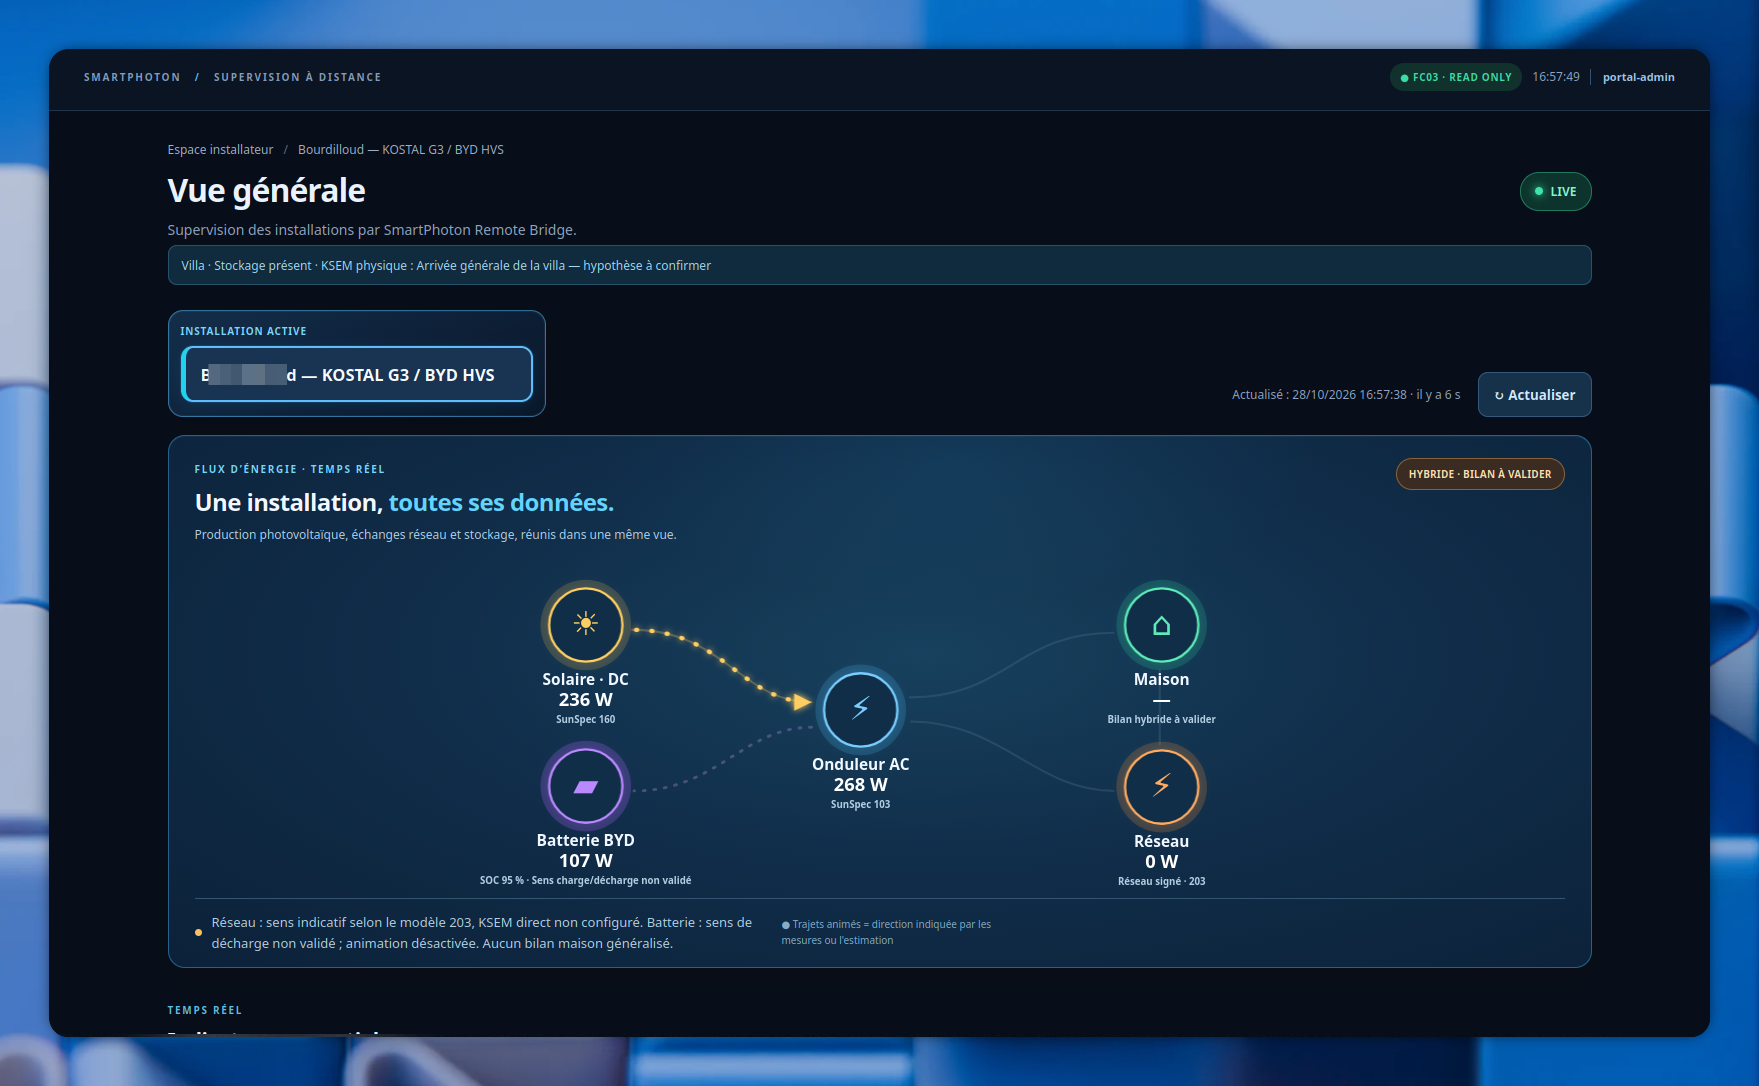The image size is (1759, 1086).
Task: Click the 107 W battery value
Action: tap(585, 861)
